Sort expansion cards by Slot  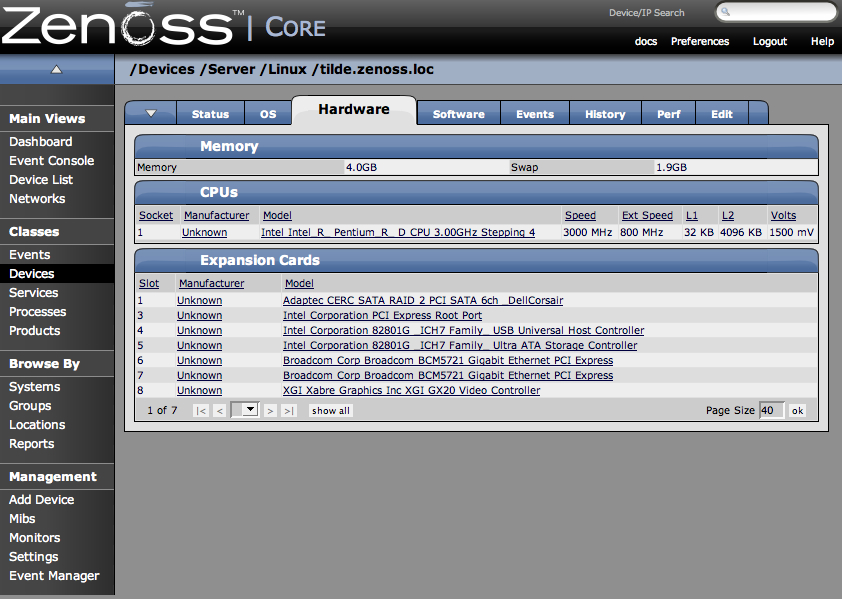tap(149, 283)
